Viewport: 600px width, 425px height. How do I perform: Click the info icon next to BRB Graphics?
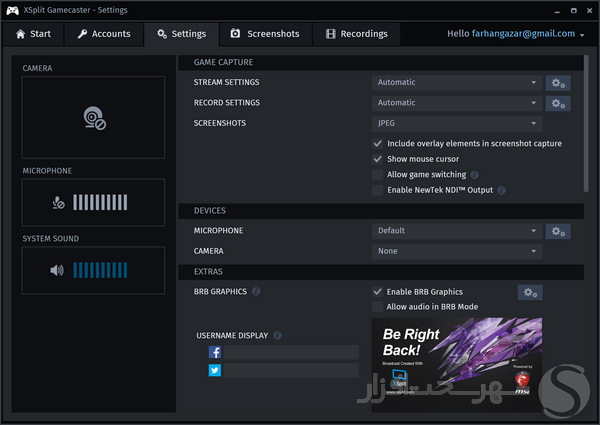[257, 292]
